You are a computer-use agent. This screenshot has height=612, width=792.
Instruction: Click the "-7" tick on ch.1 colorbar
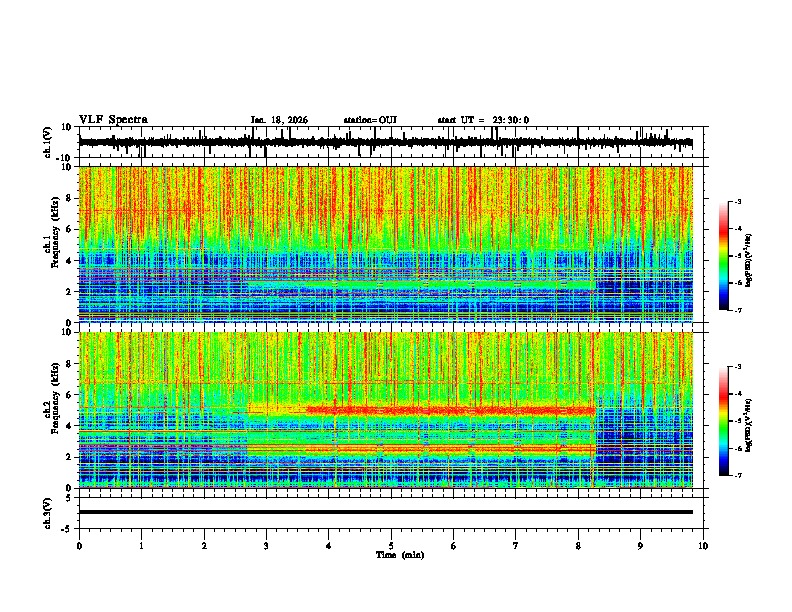pyautogui.click(x=738, y=310)
